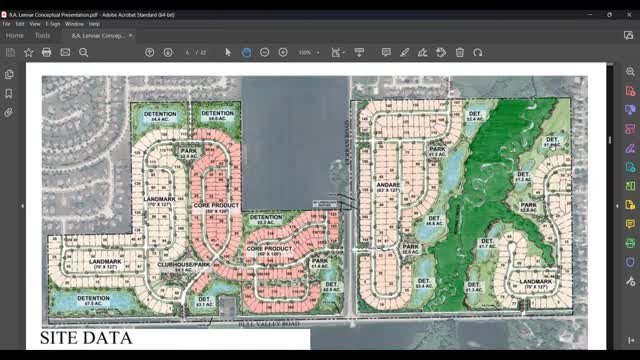
Task: Send file by email envelope icon
Action: coord(65,52)
